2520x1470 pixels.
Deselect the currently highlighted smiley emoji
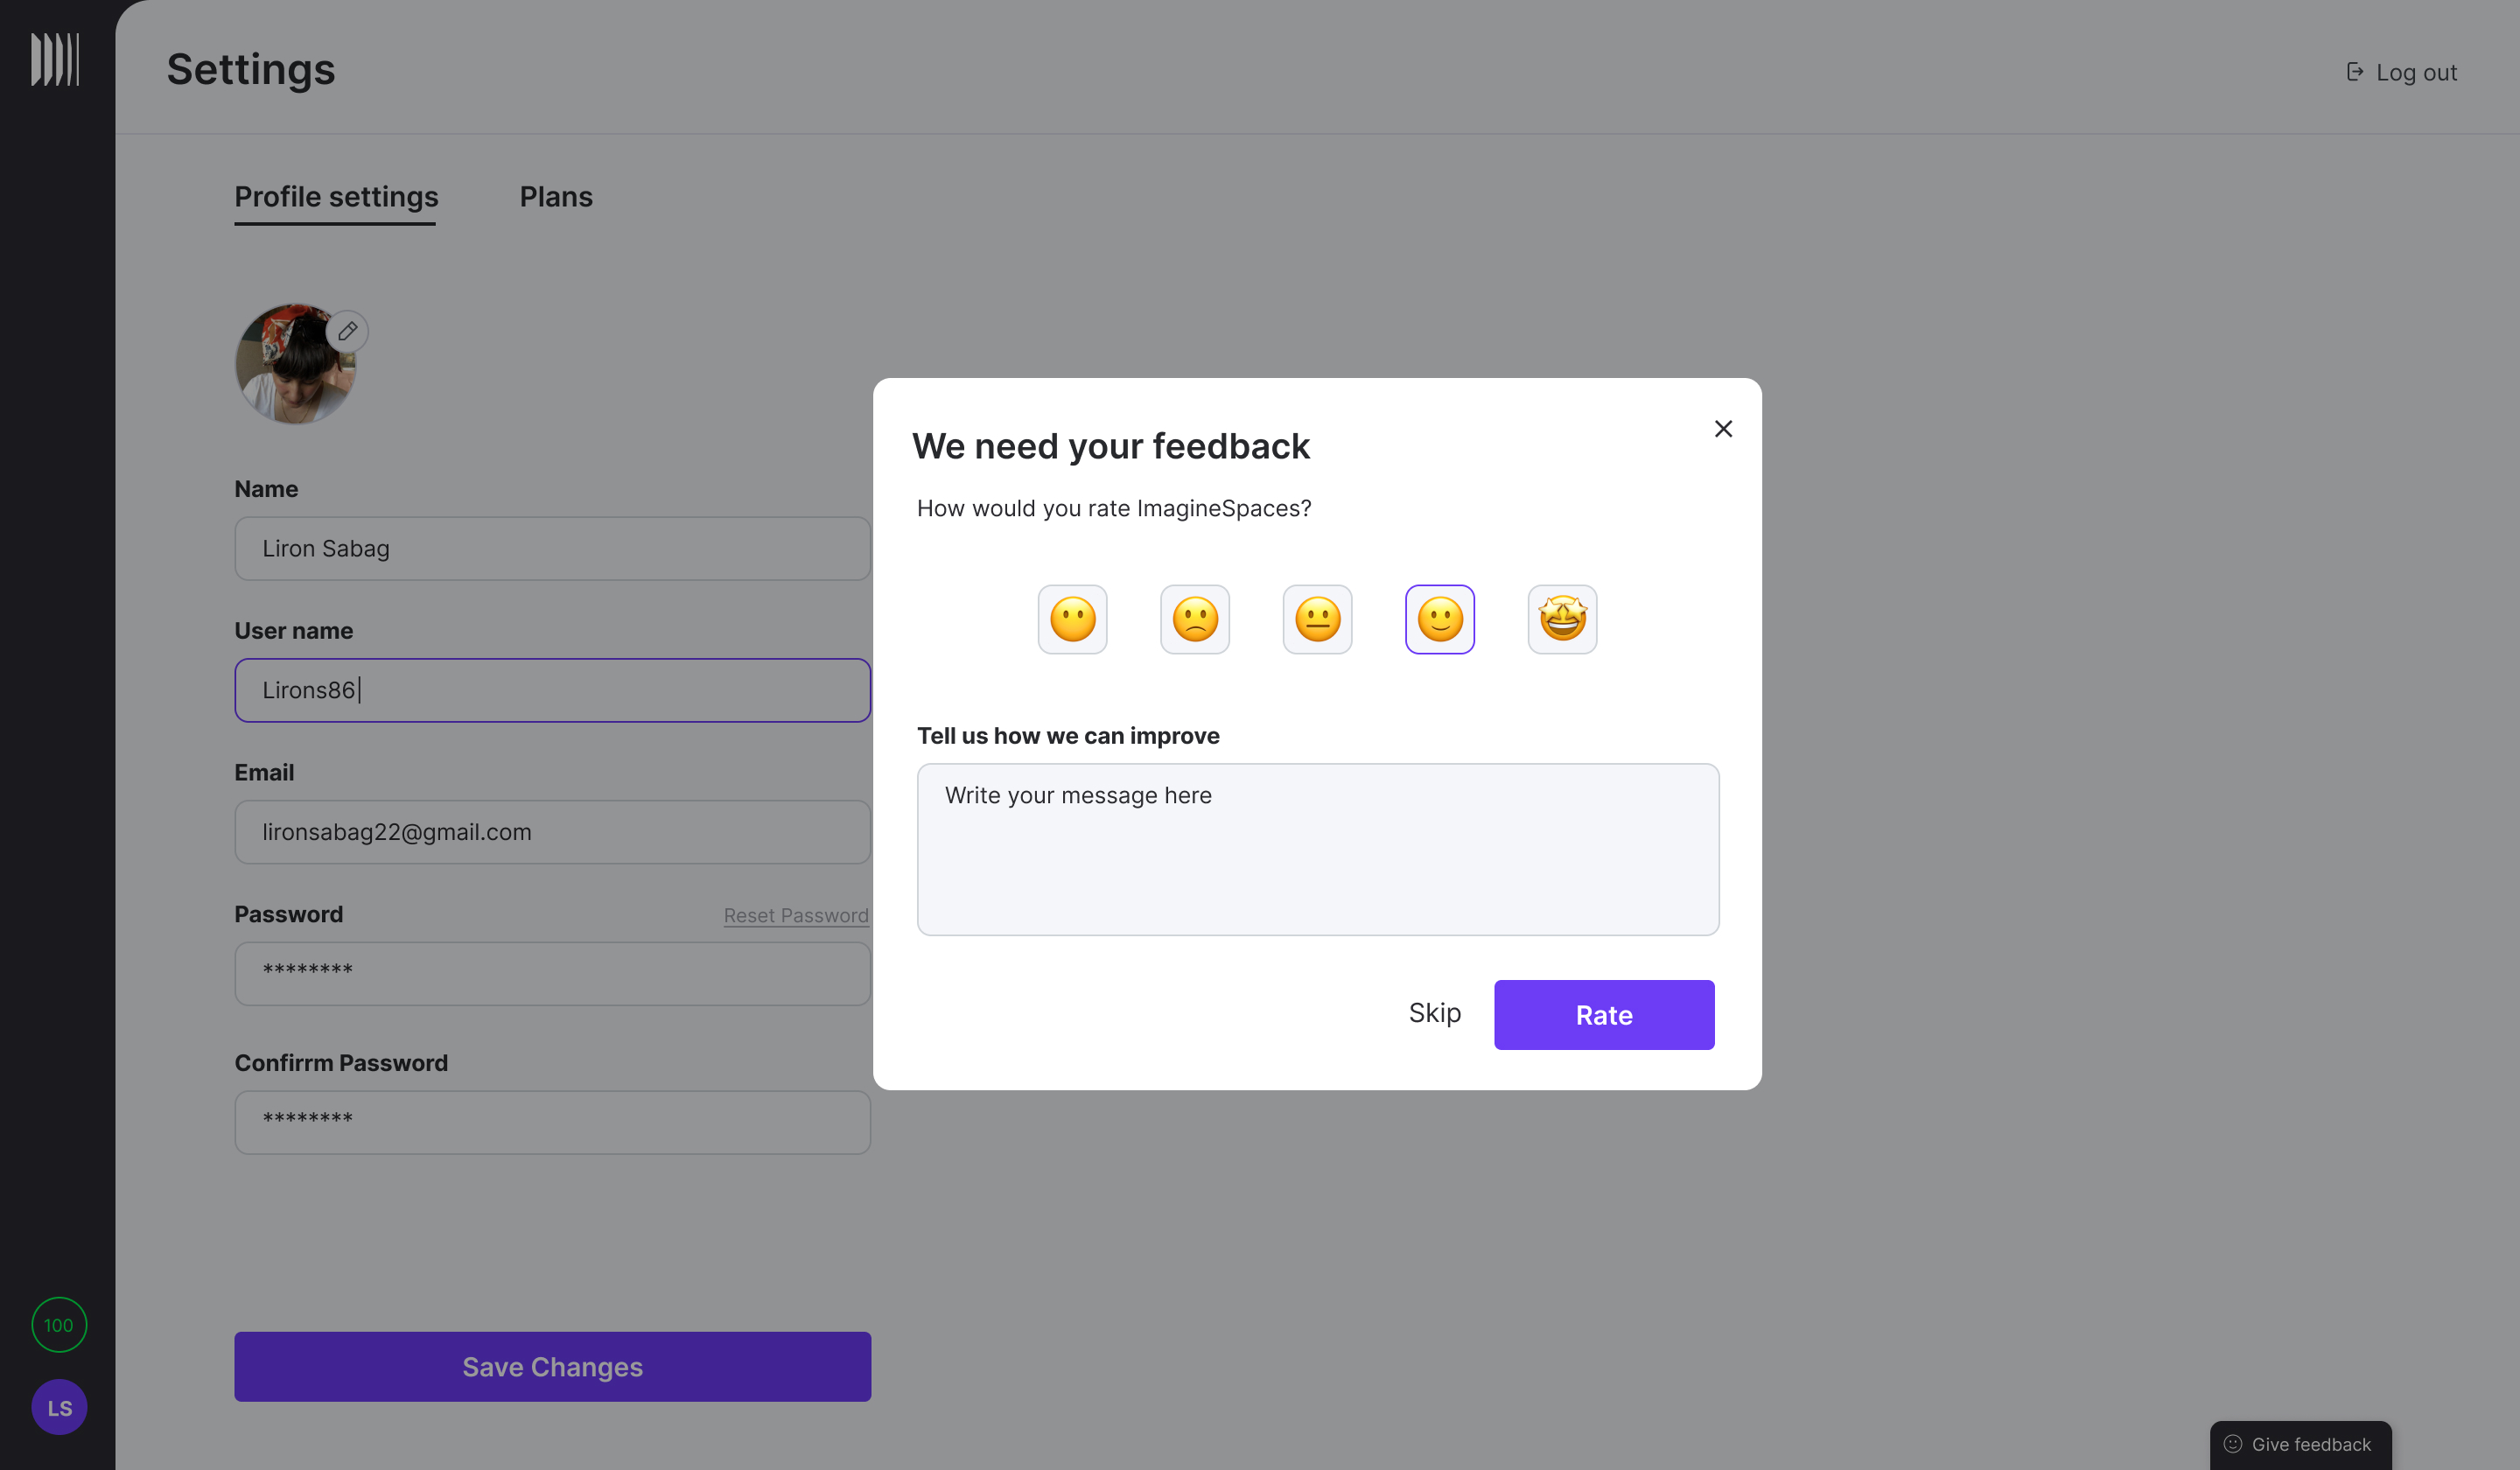tap(1440, 619)
